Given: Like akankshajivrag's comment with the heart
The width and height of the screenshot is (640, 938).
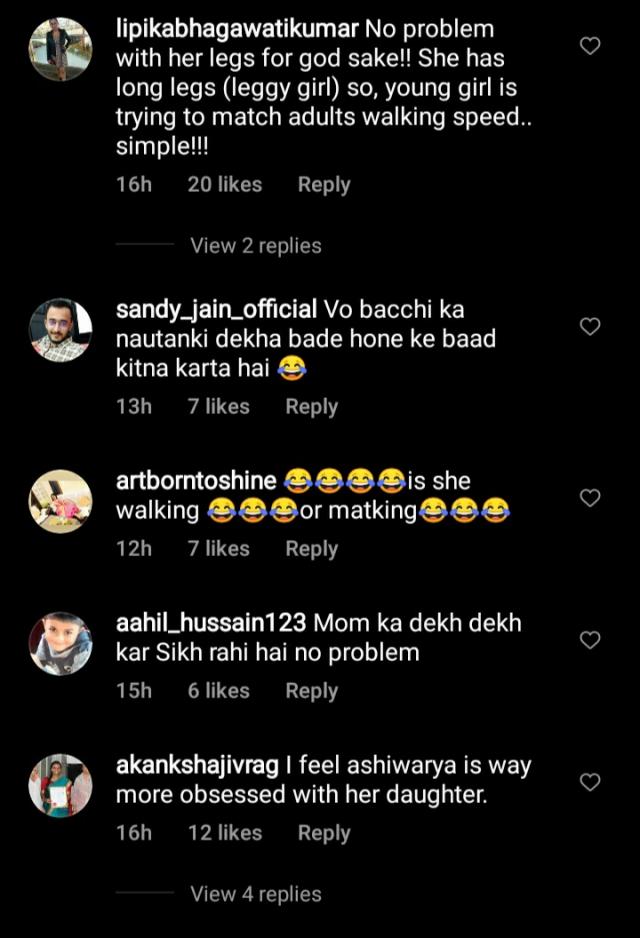Looking at the screenshot, I should (590, 782).
